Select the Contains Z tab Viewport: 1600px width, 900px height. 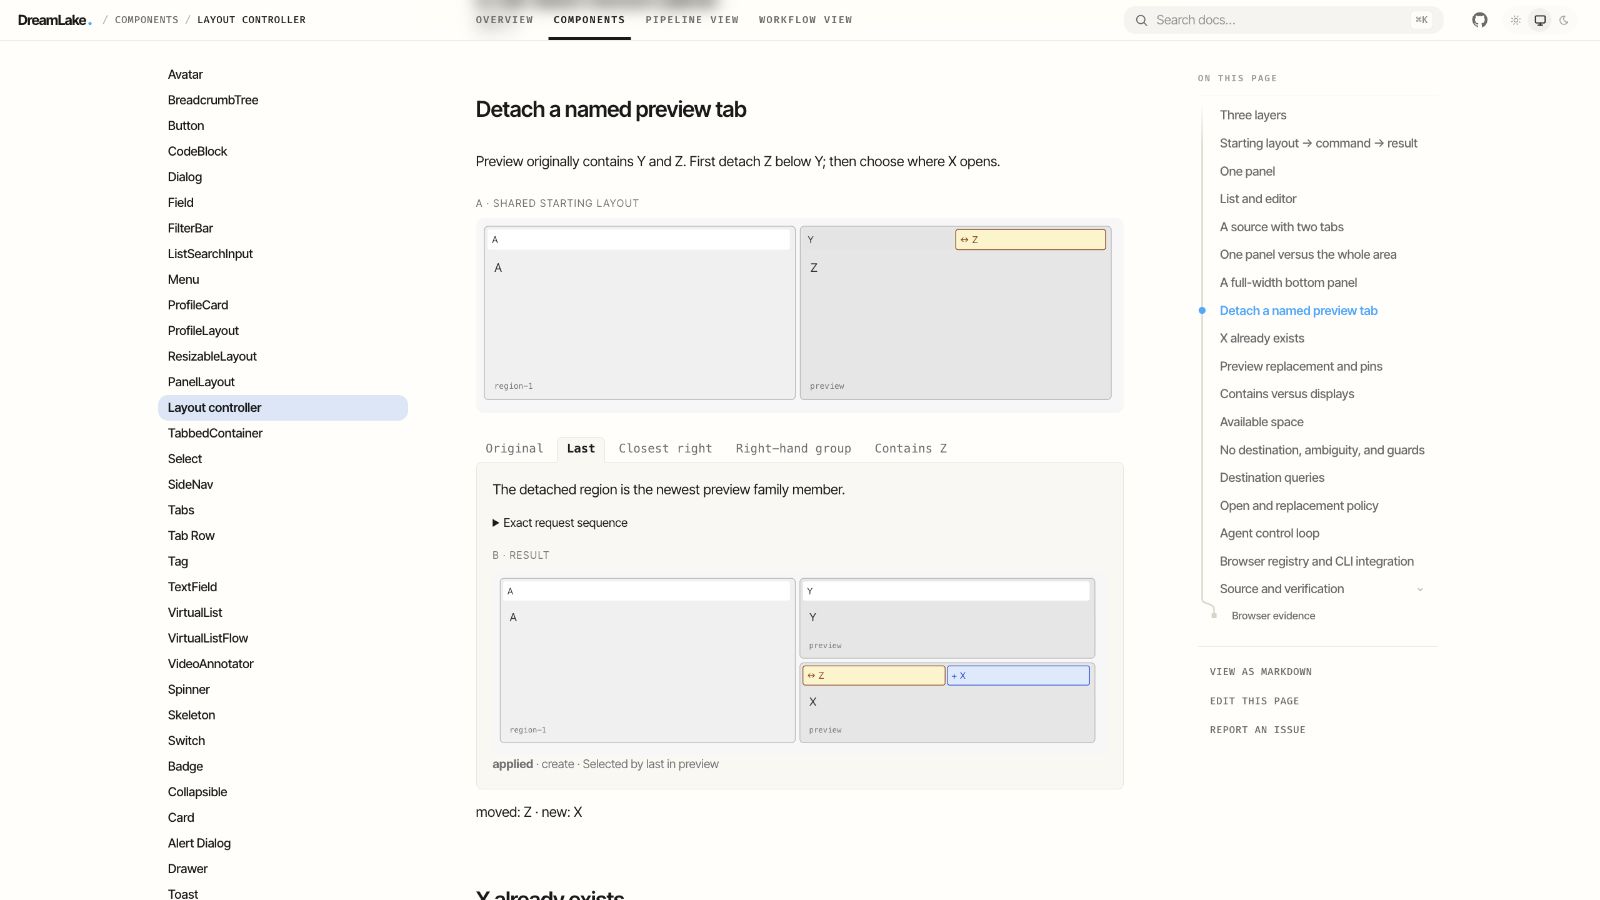click(x=910, y=449)
